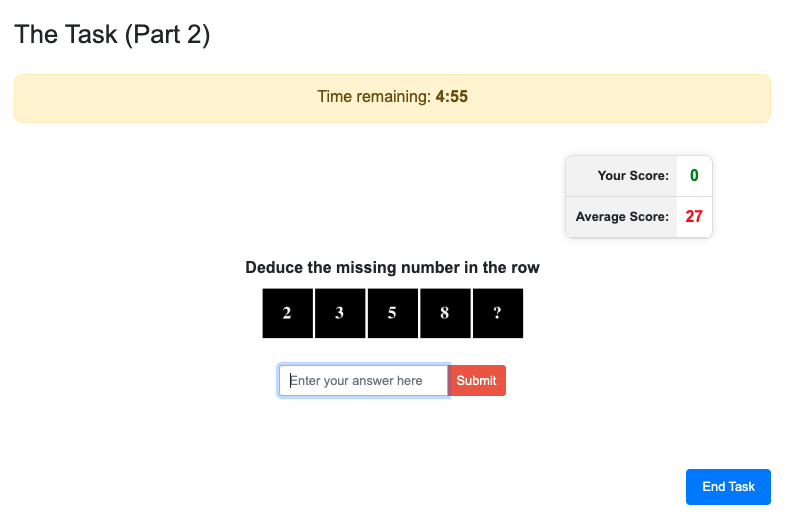The height and width of the screenshot is (523, 788).
Task: Click the green score value 0
Action: point(694,176)
